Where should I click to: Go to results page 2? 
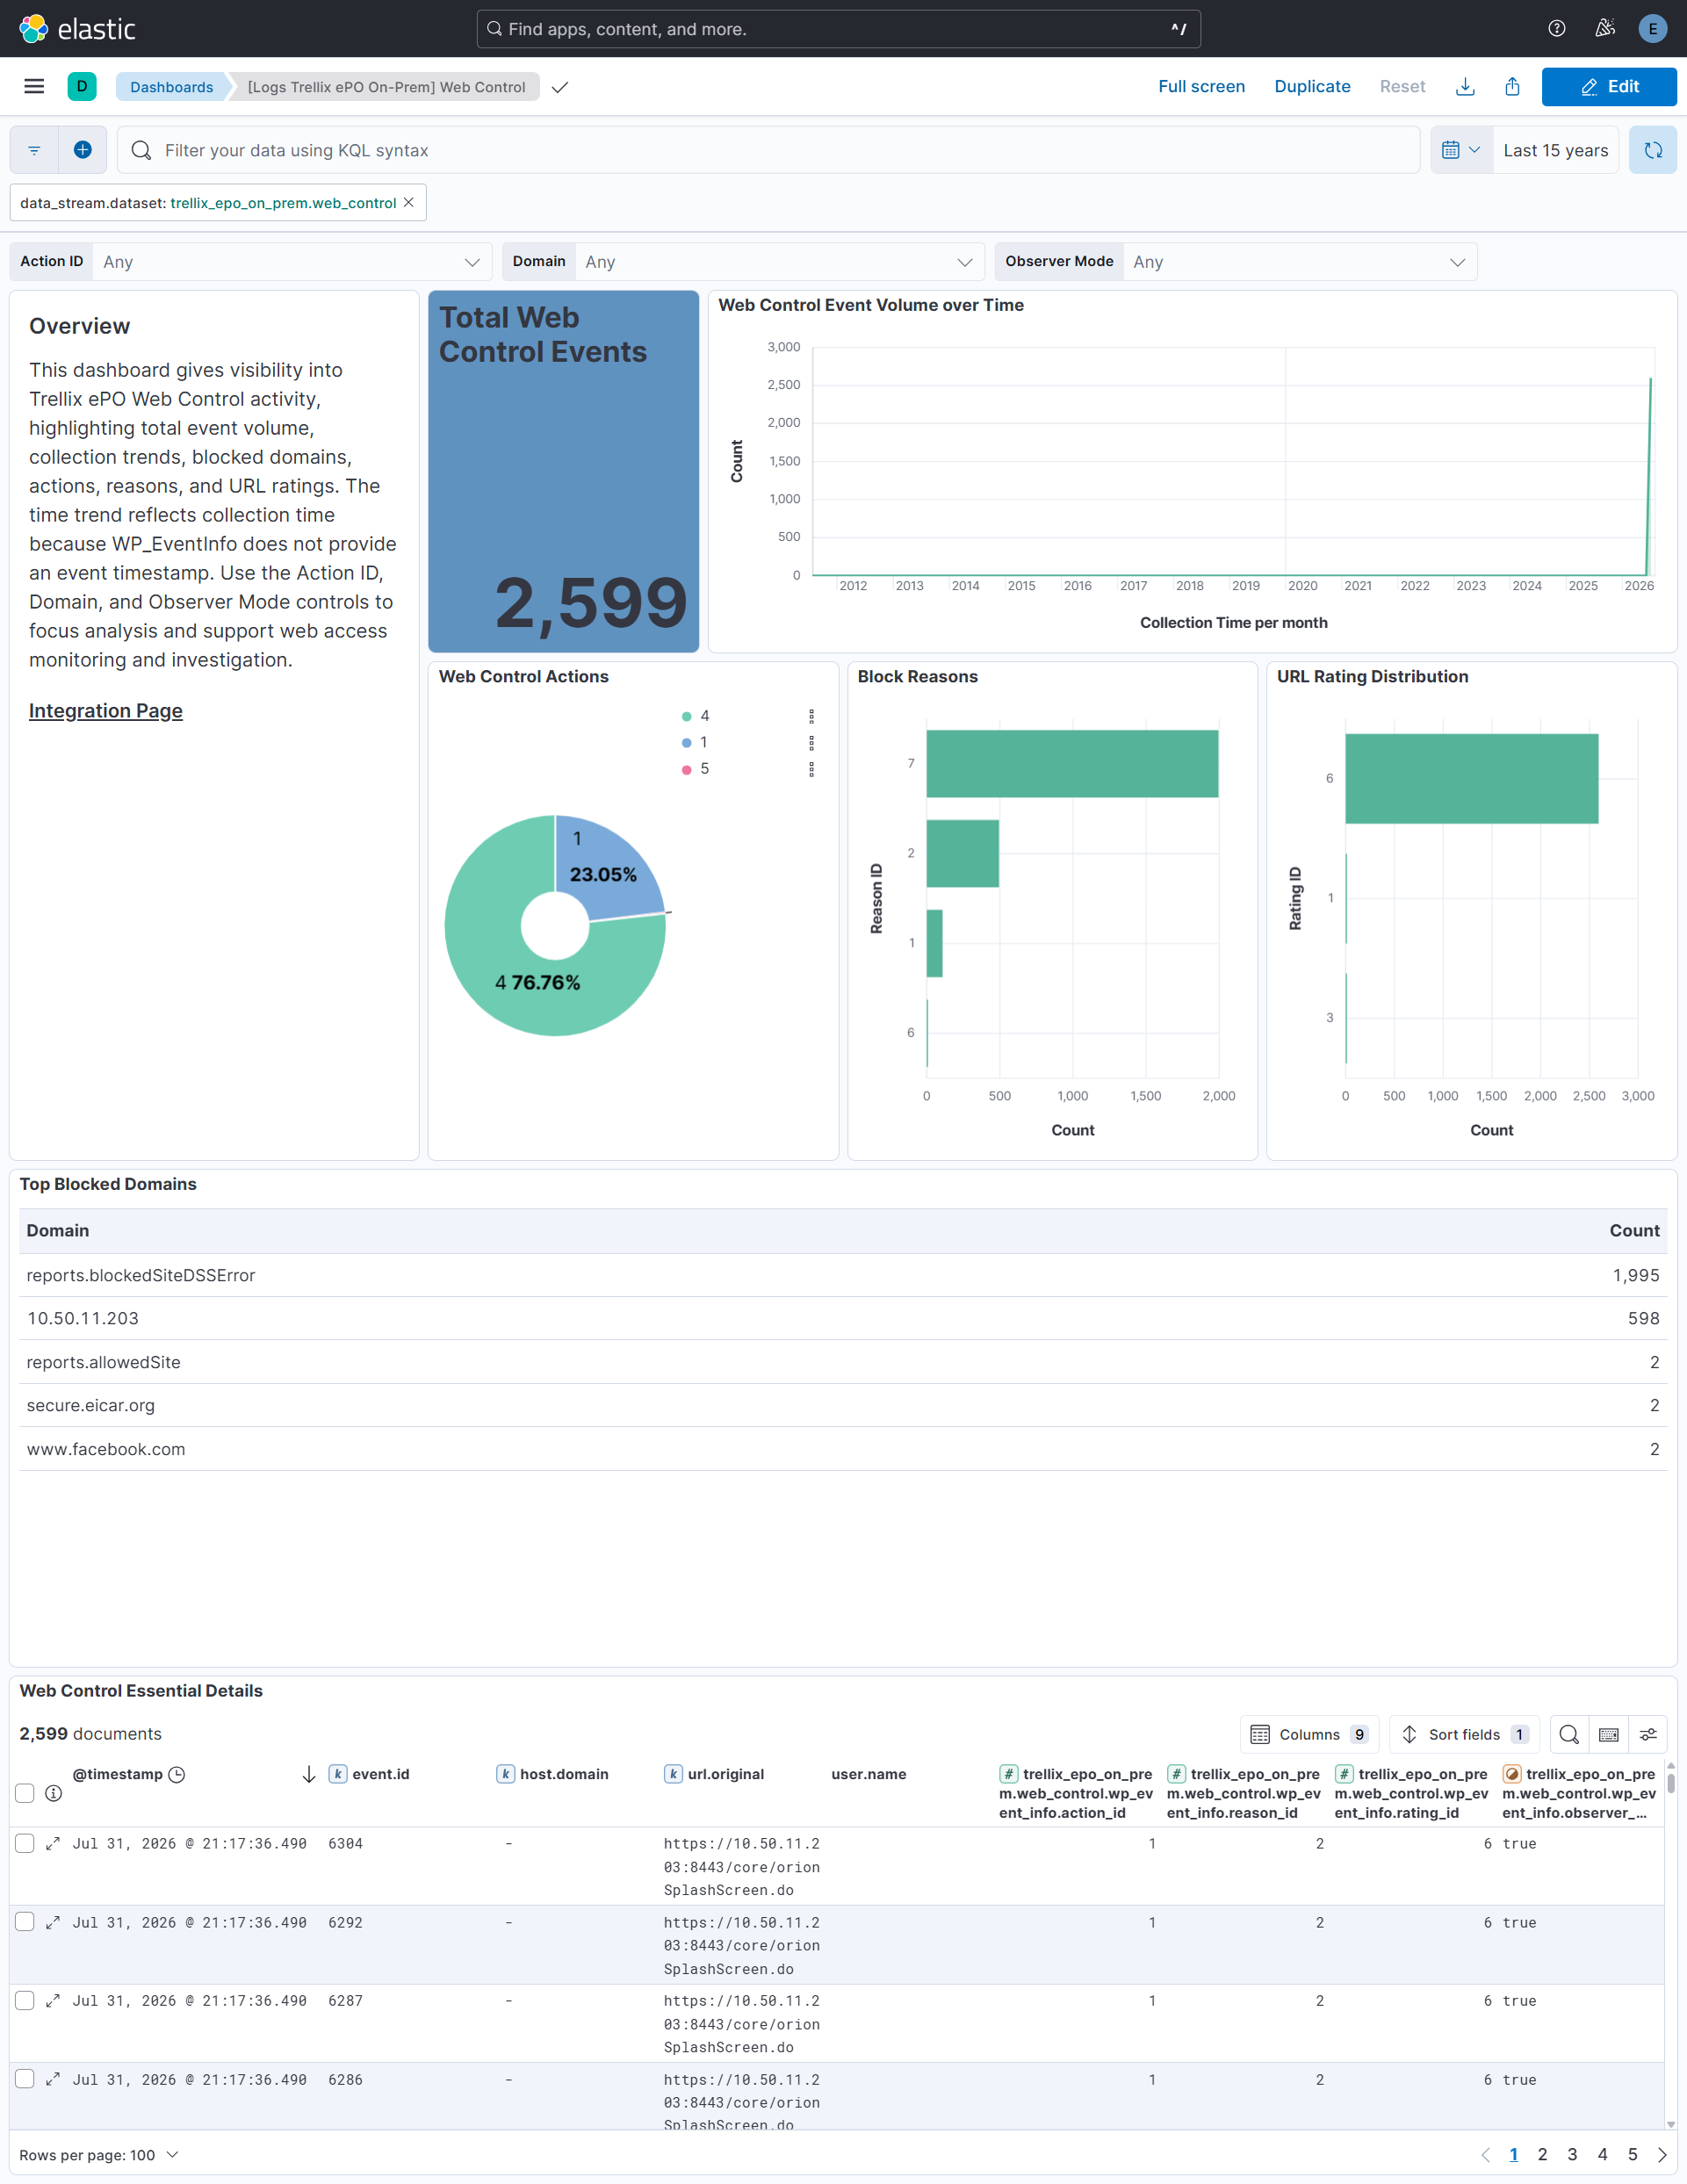click(x=1542, y=2155)
